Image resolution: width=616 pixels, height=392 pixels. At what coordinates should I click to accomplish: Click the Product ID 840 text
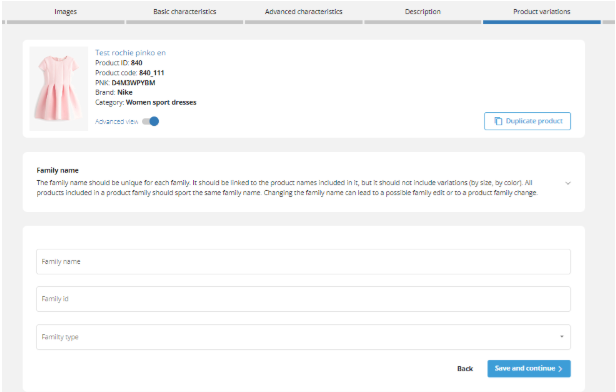(119, 63)
